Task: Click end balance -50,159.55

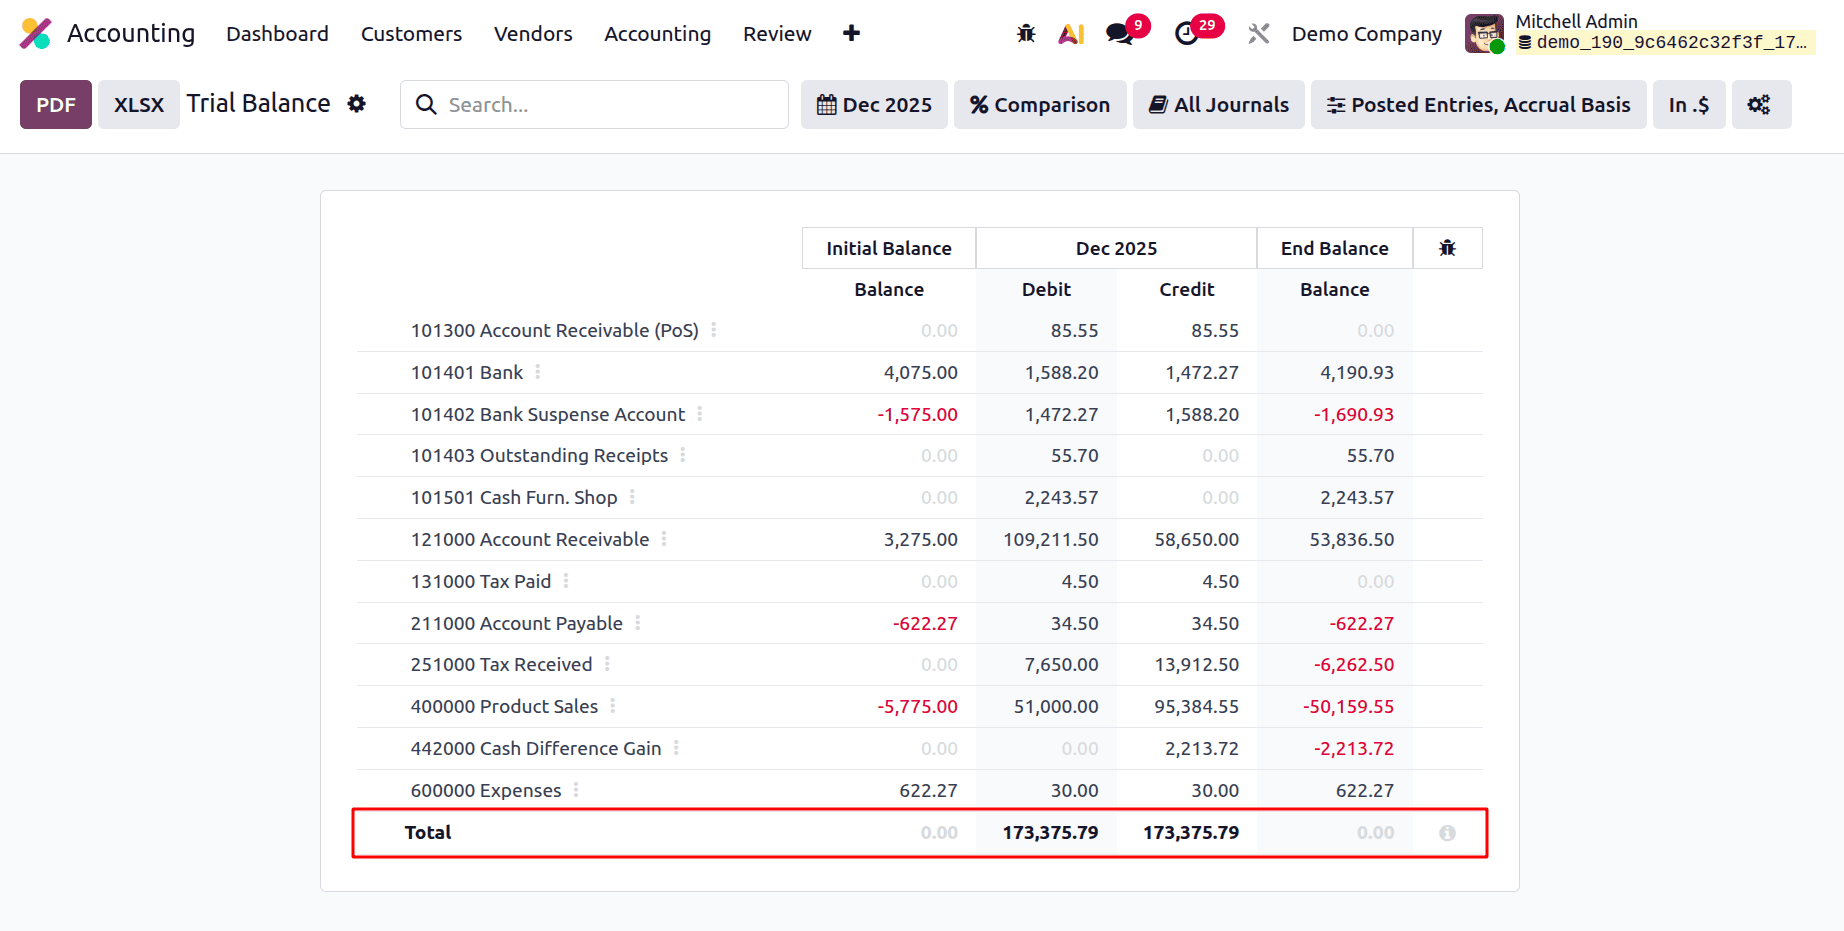Action: (1348, 706)
